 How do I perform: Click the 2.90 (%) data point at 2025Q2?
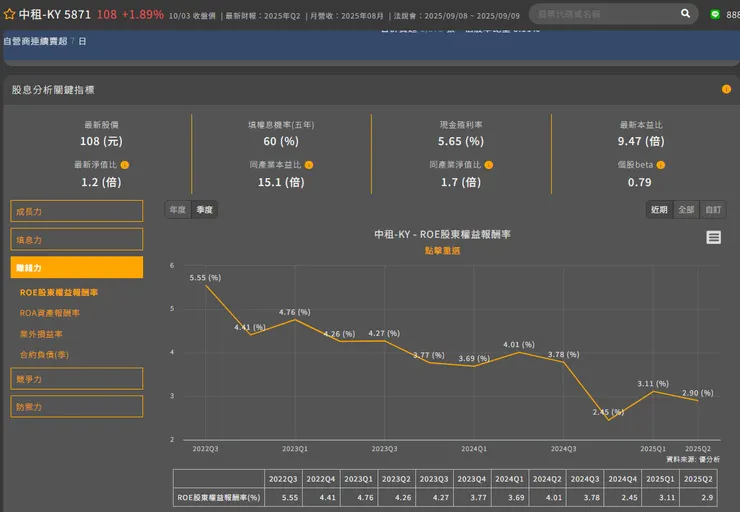click(698, 401)
